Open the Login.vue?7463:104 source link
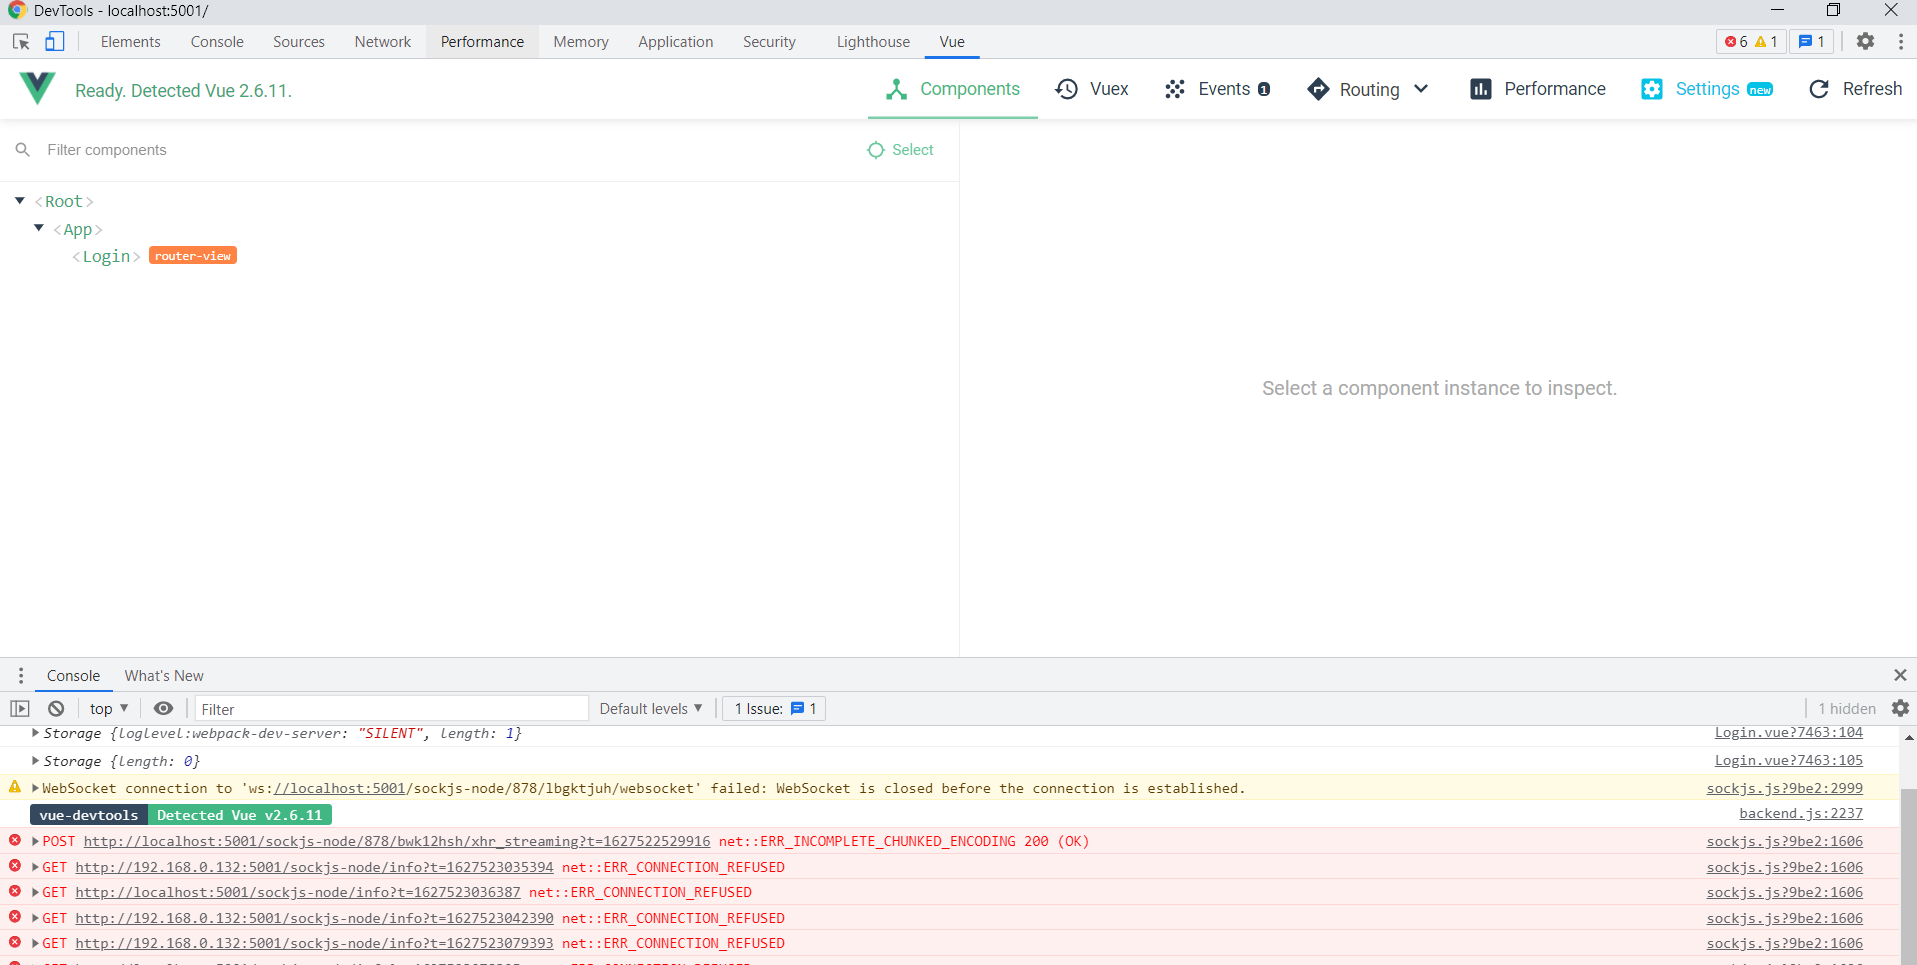Viewport: 1917px width, 965px height. tap(1788, 733)
